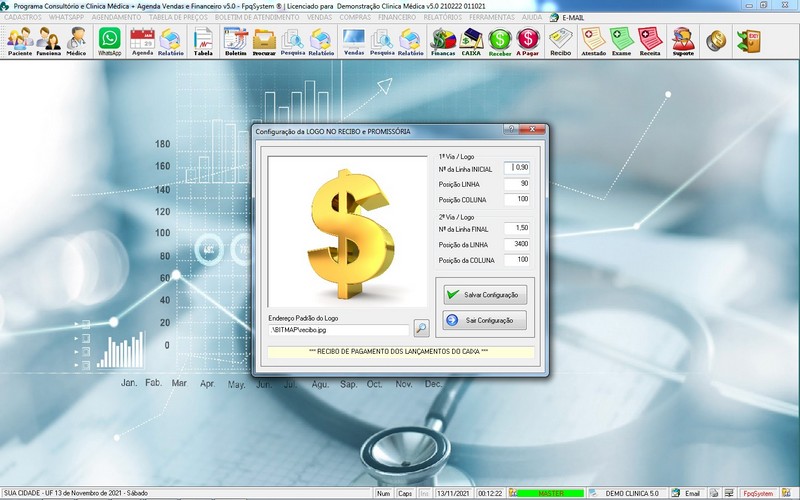This screenshot has height=500, width=800.
Task: Open the Pesquisa icon beside Procurar
Action: [x=292, y=41]
